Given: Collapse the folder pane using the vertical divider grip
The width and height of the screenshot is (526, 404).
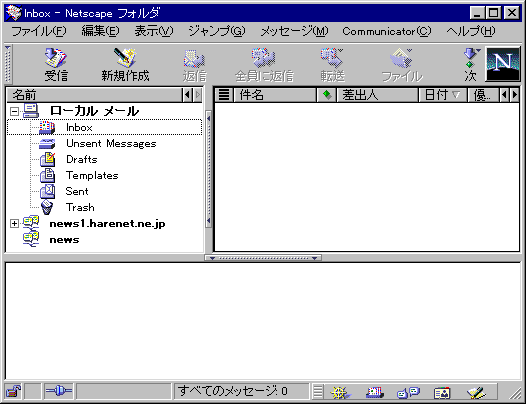Looking at the screenshot, I should (208, 169).
